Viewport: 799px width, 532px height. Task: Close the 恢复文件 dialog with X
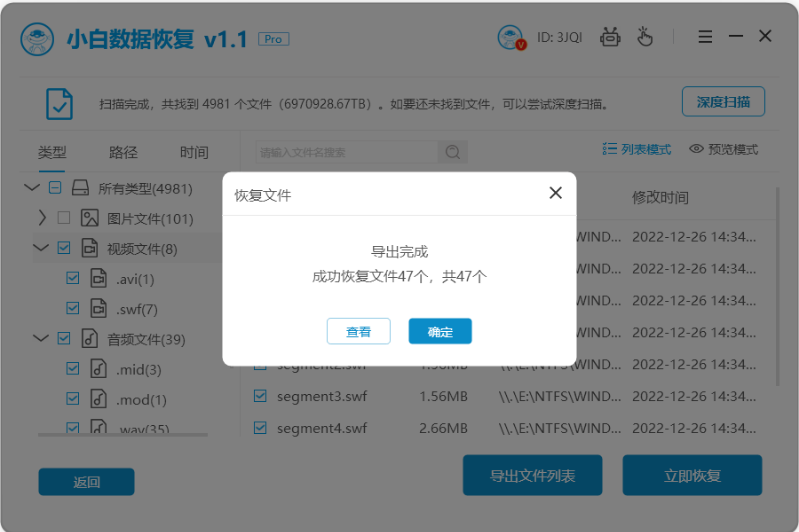(x=556, y=193)
